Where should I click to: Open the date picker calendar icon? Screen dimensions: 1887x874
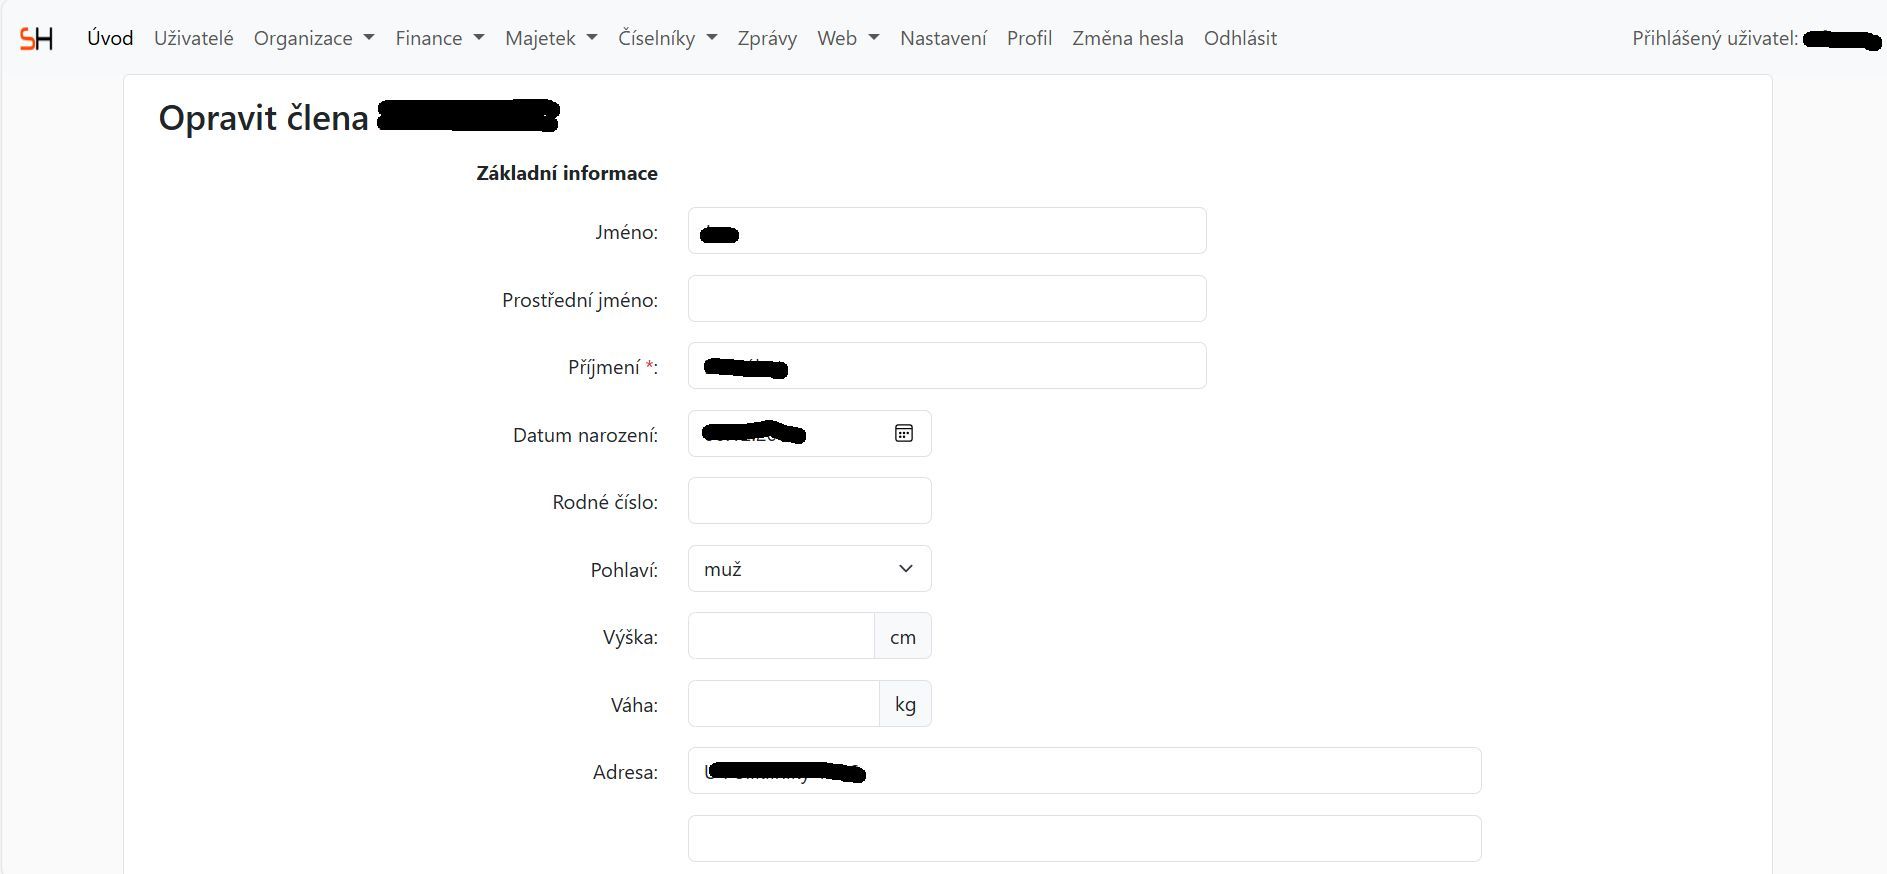[x=903, y=433]
